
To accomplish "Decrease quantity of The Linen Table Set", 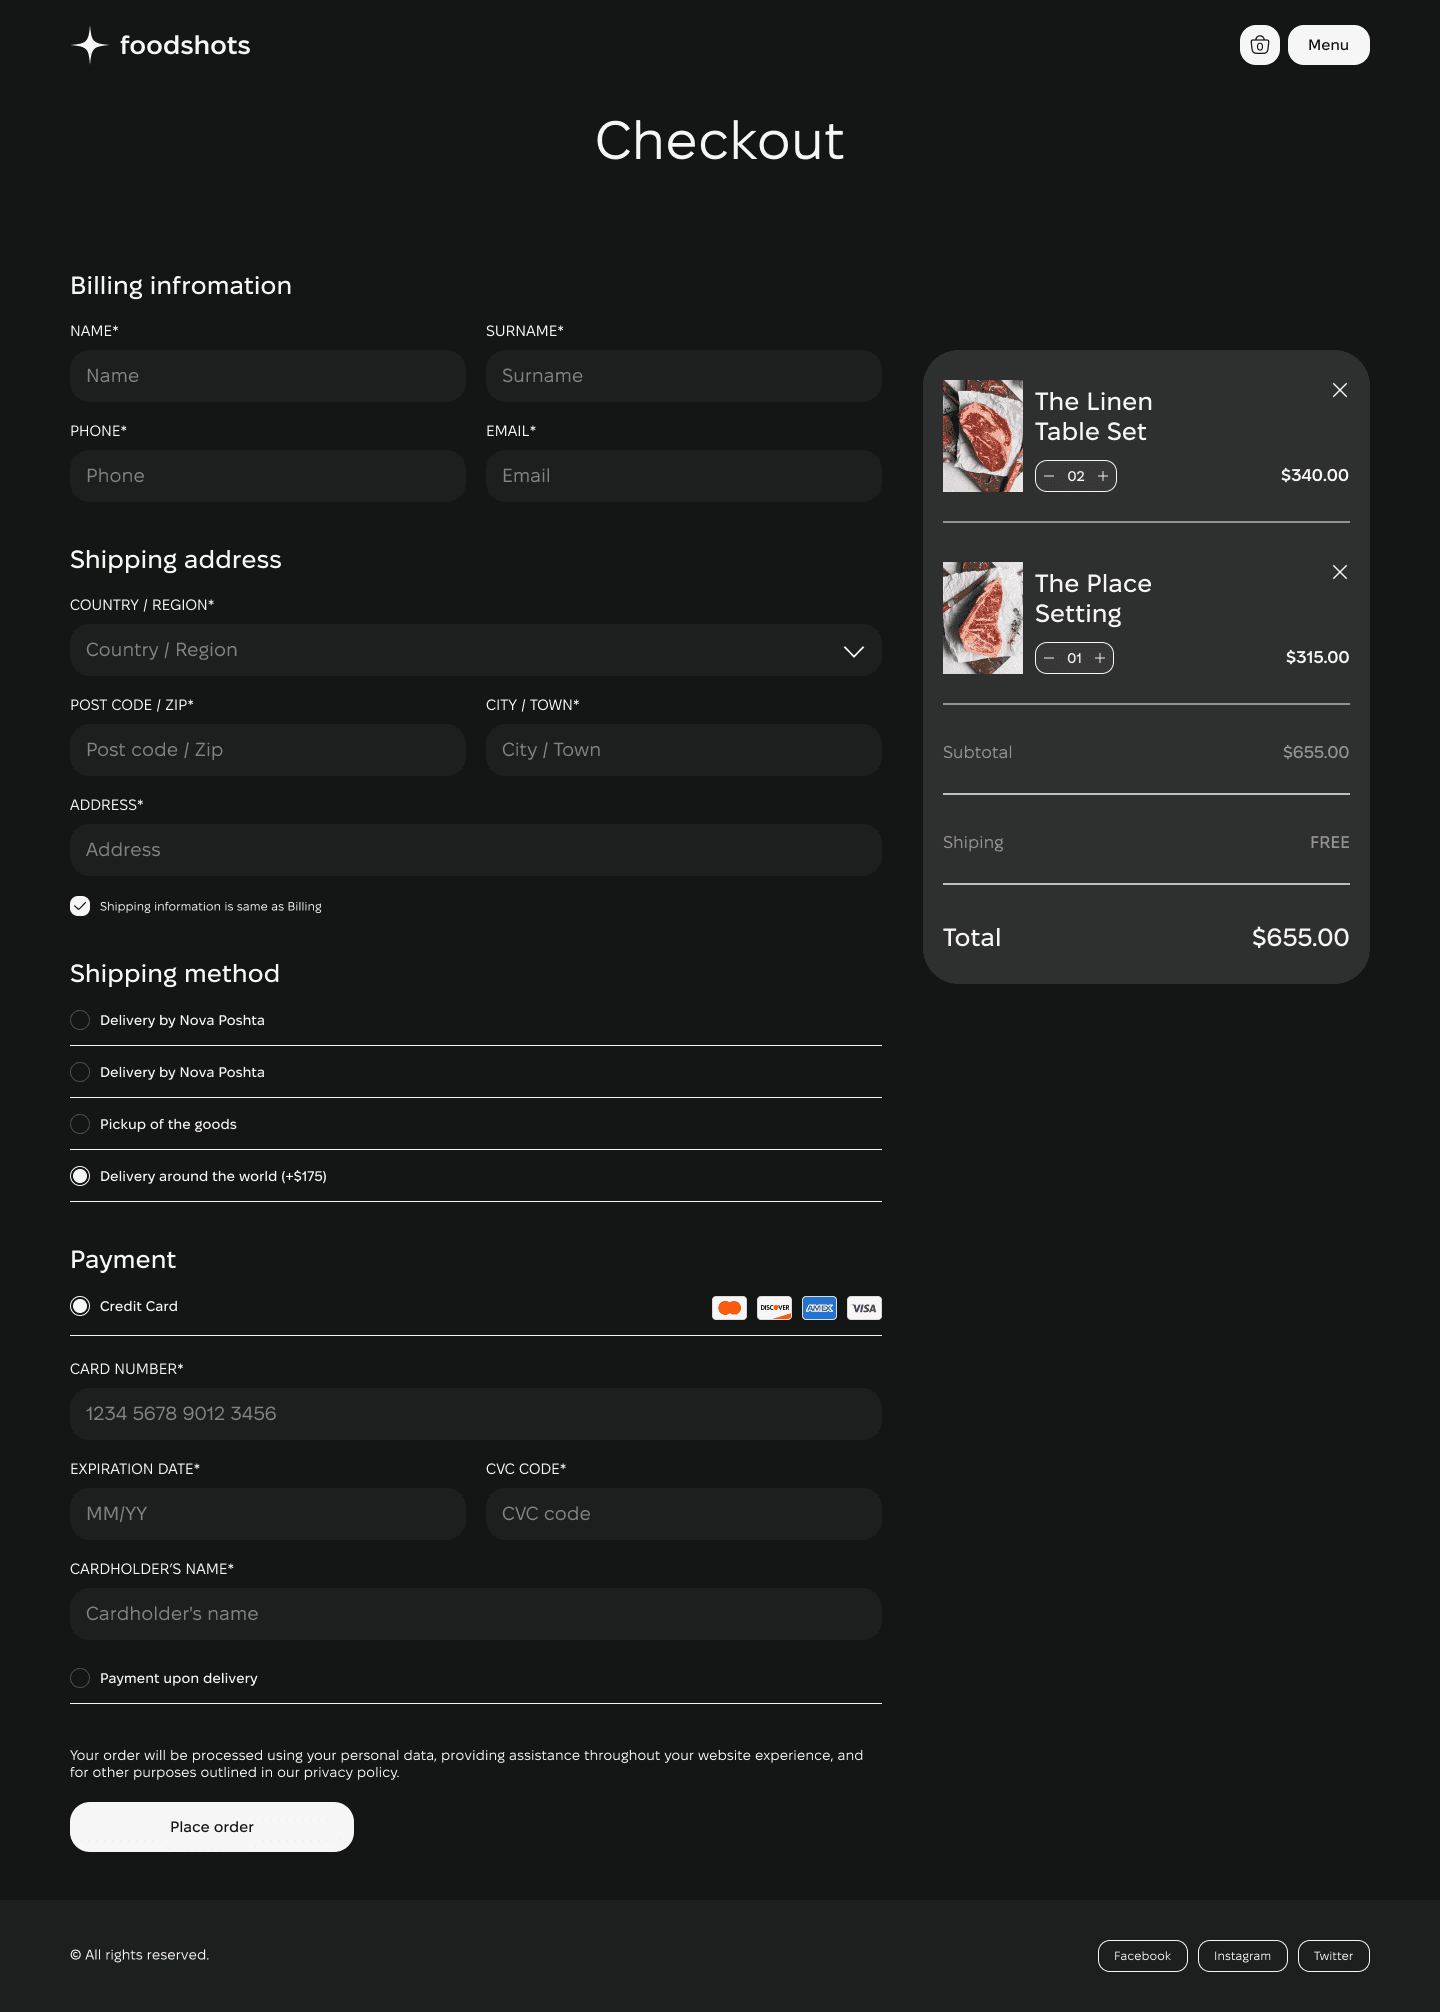I will coord(1049,476).
